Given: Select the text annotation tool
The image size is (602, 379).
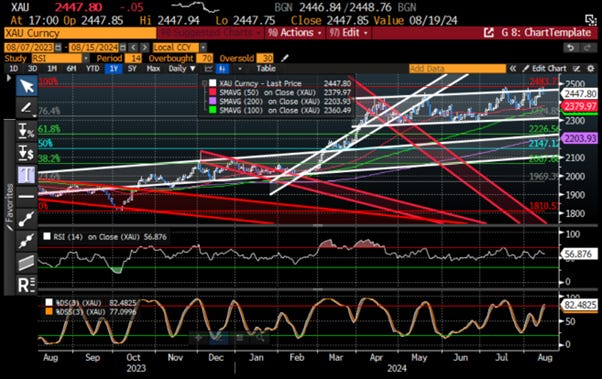Looking at the screenshot, I should click(x=26, y=175).
